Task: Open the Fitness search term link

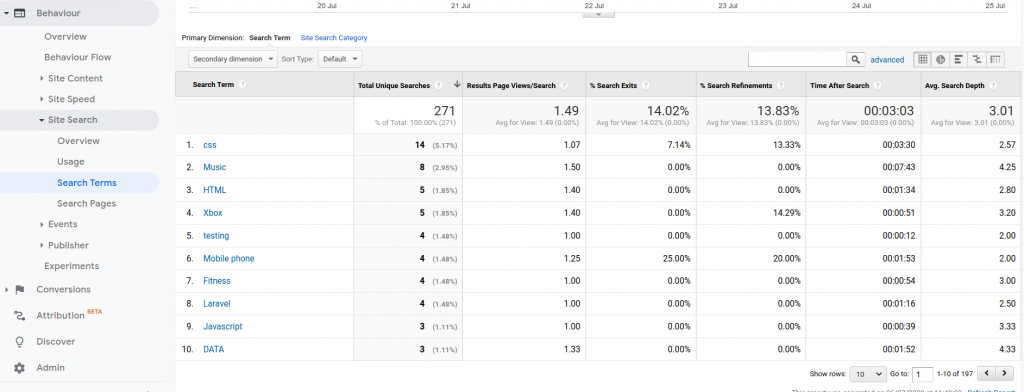Action: click(217, 281)
